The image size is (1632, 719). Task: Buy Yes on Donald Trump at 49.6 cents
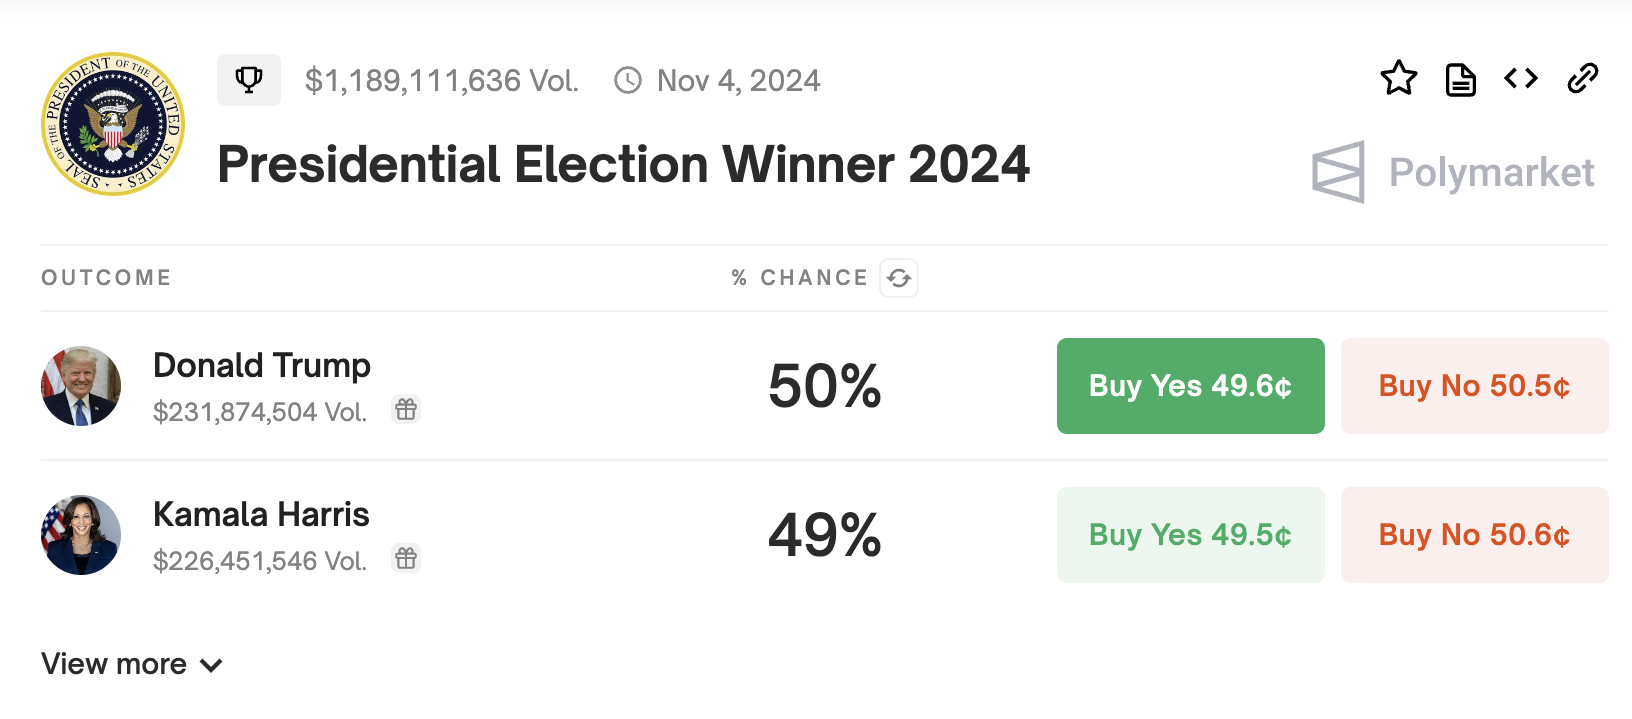1190,385
